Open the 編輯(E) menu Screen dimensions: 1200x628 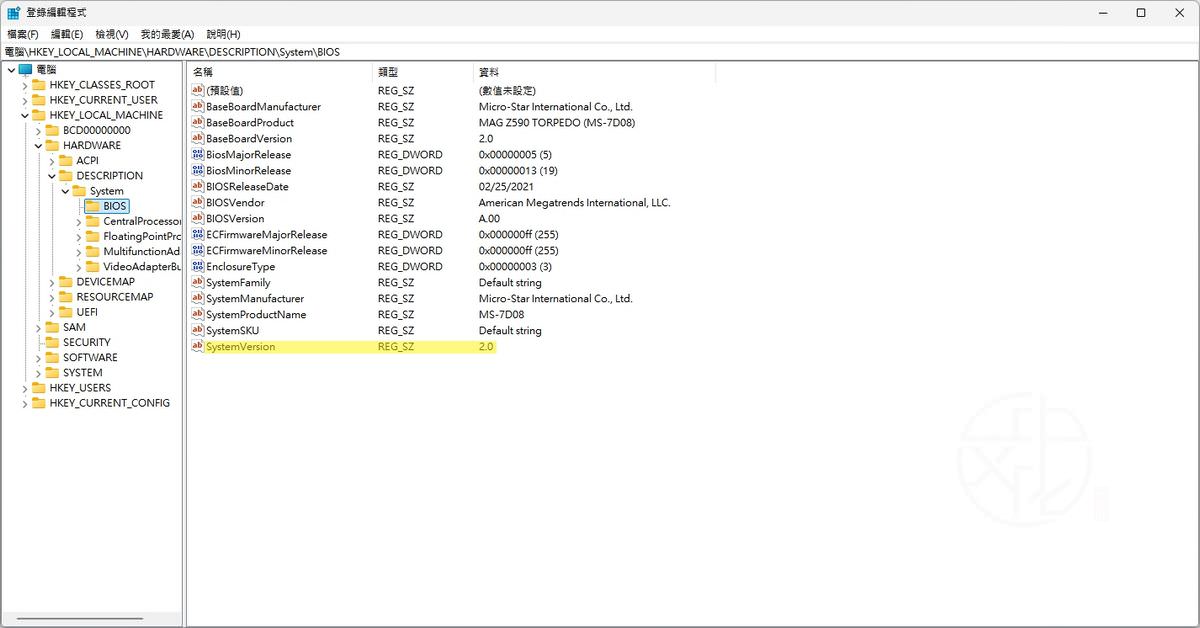pyautogui.click(x=67, y=34)
